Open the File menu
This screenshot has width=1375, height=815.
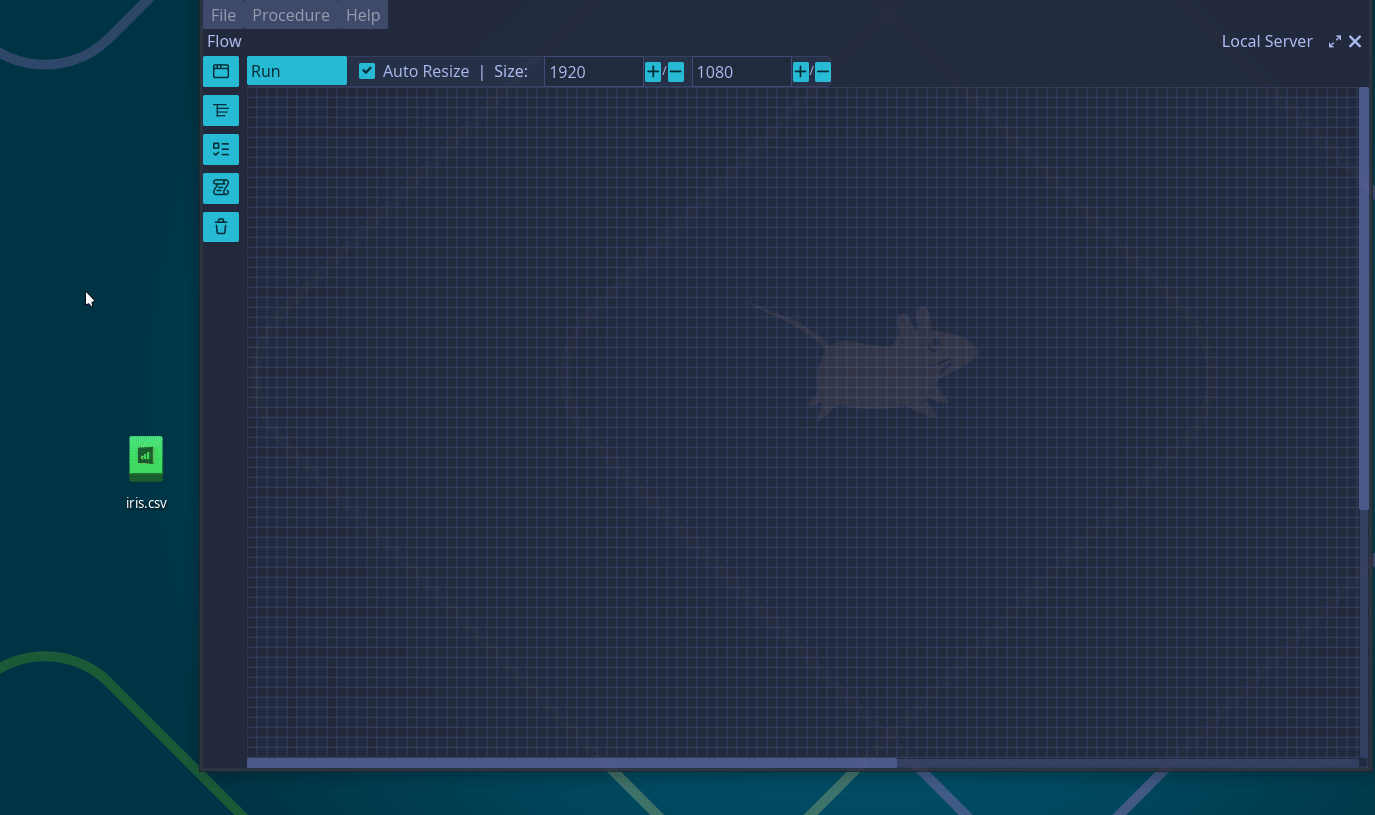pyautogui.click(x=223, y=15)
